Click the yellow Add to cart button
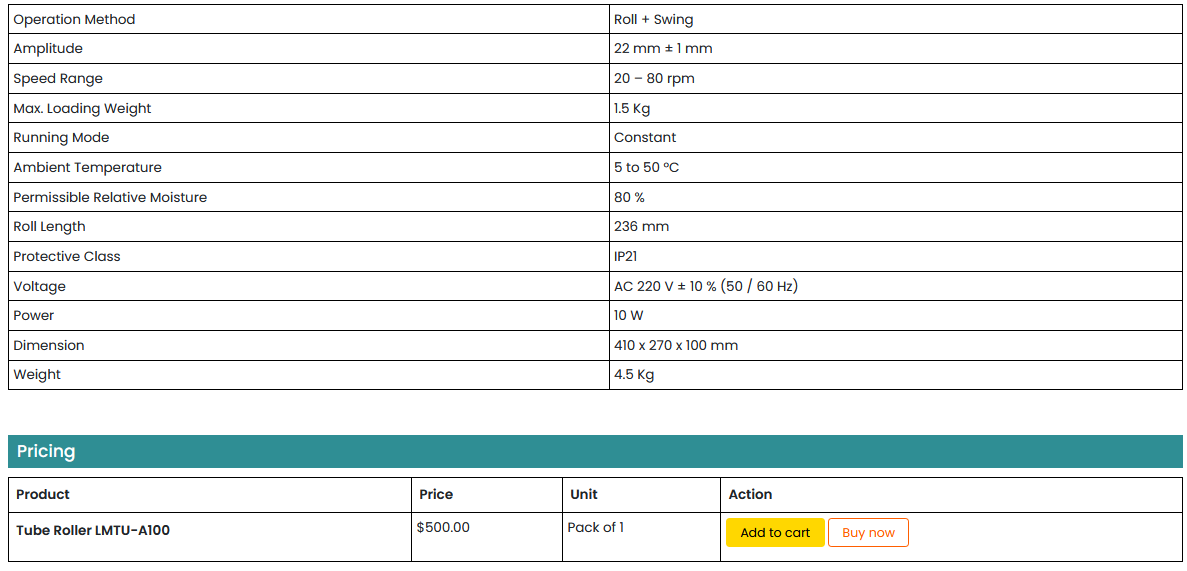Viewport: 1187px width, 571px height. tap(775, 533)
